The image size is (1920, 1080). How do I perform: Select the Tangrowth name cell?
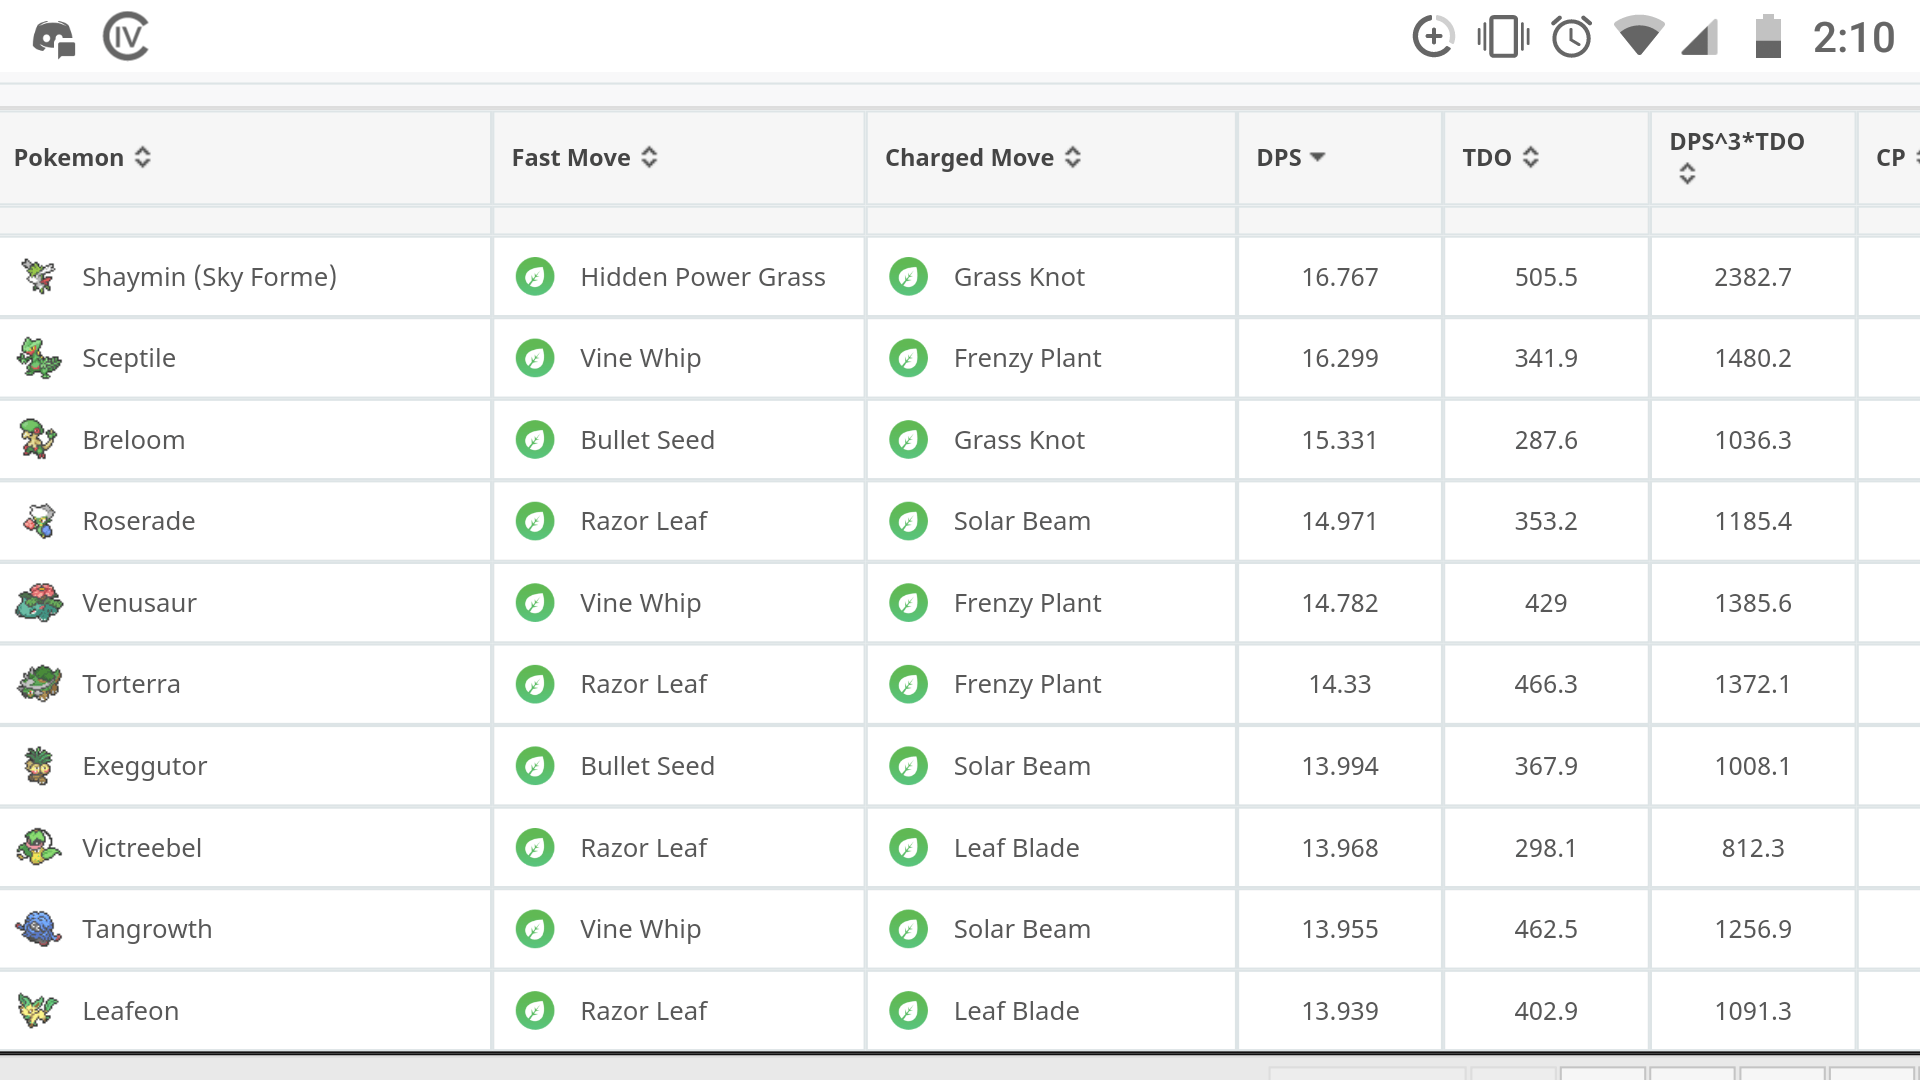pos(147,929)
